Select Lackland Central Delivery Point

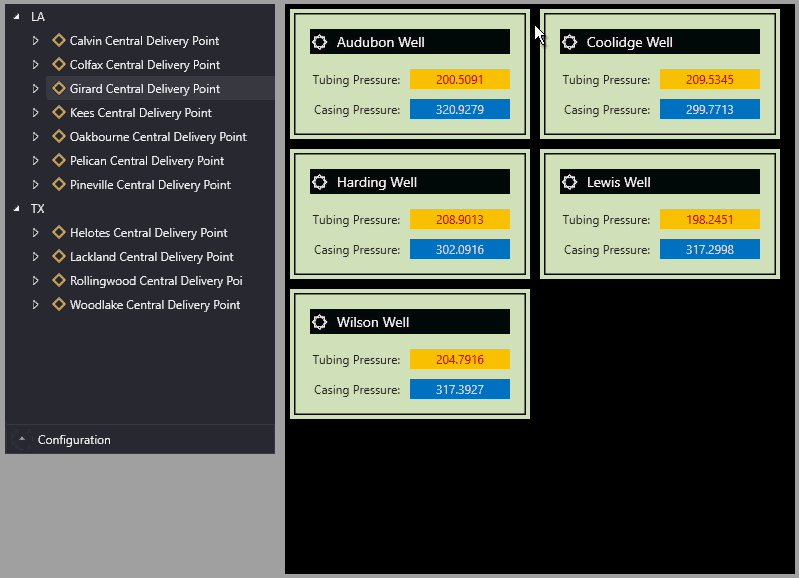pos(151,257)
